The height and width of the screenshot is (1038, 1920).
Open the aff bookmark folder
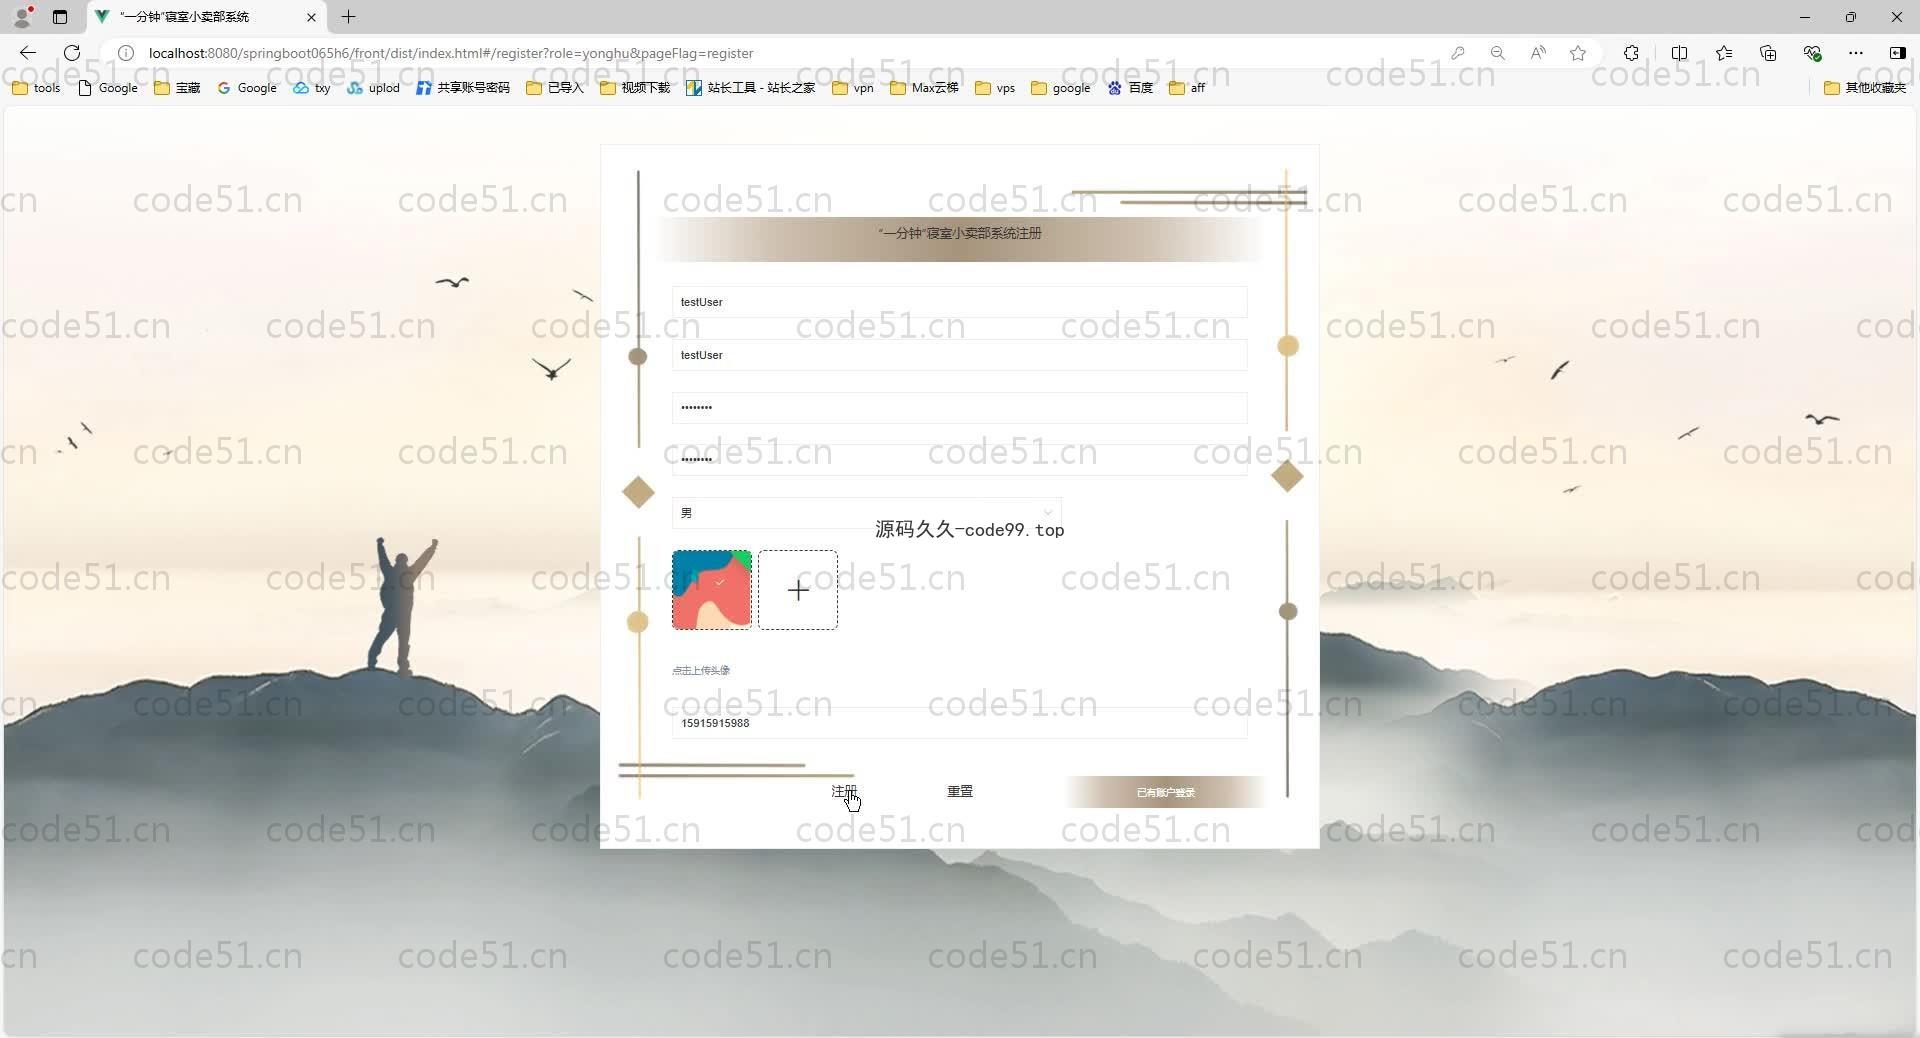[1187, 88]
